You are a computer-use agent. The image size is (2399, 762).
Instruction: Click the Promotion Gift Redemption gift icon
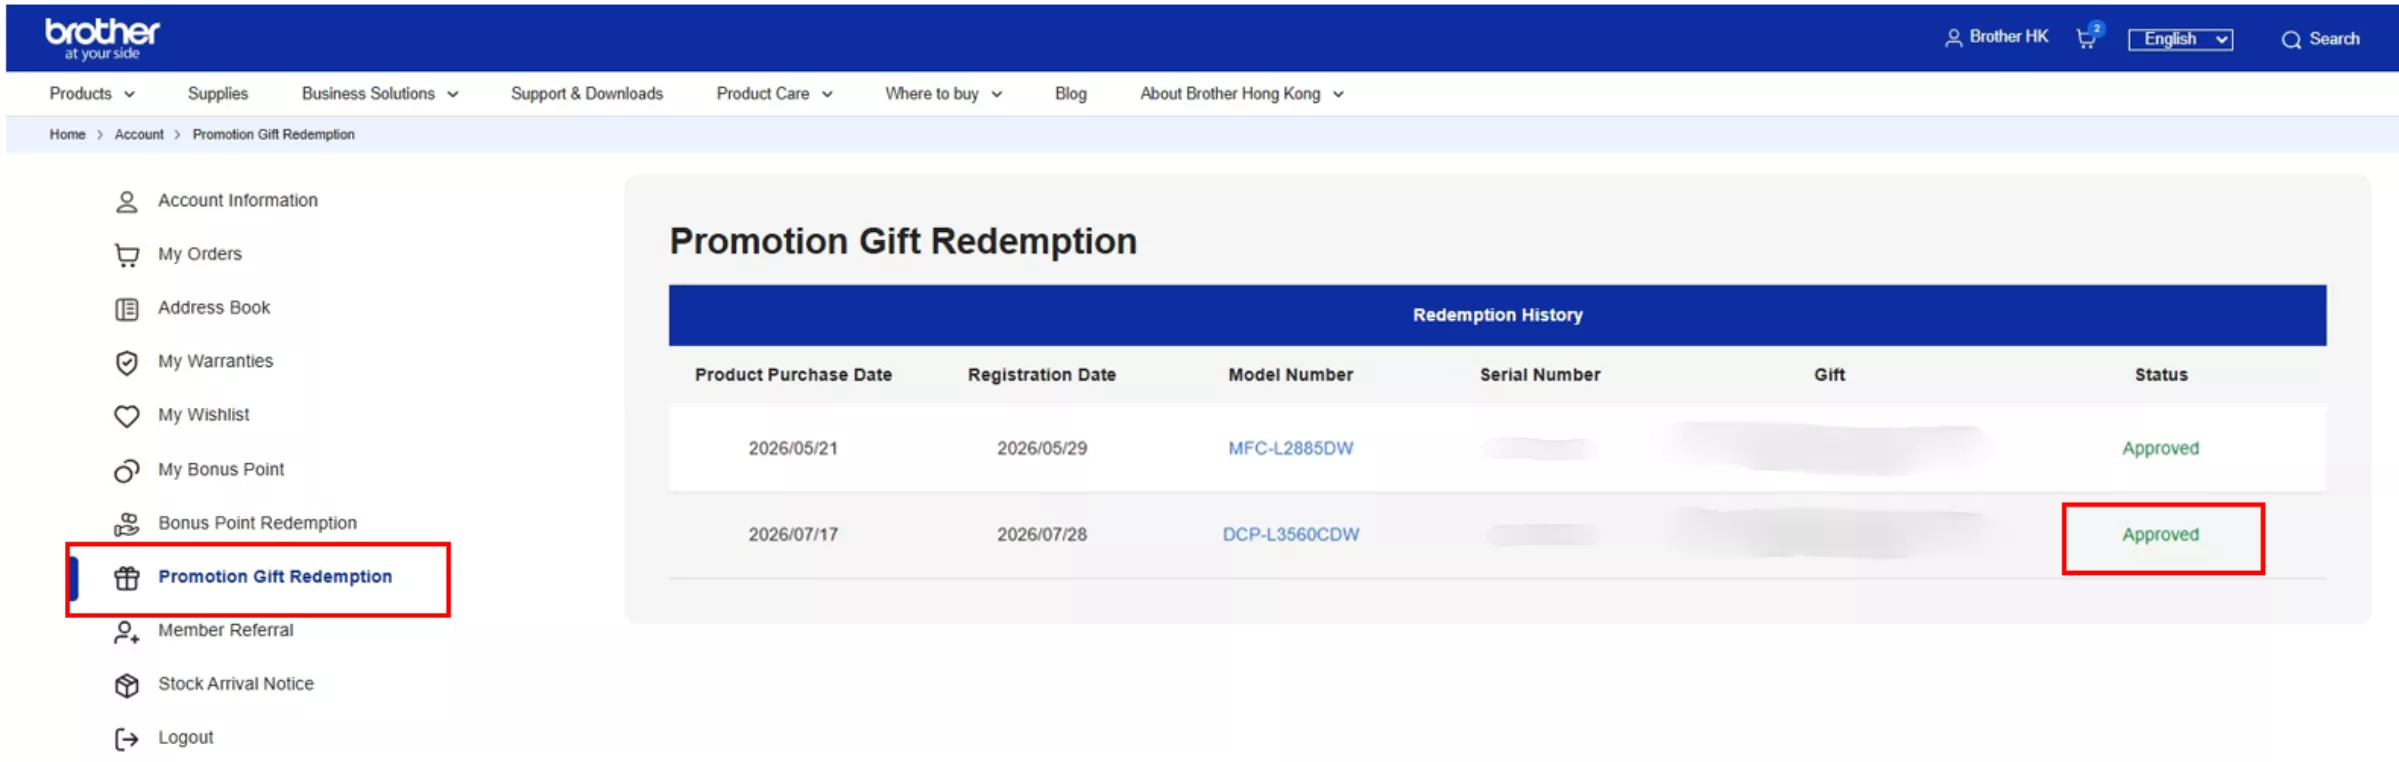pos(127,578)
